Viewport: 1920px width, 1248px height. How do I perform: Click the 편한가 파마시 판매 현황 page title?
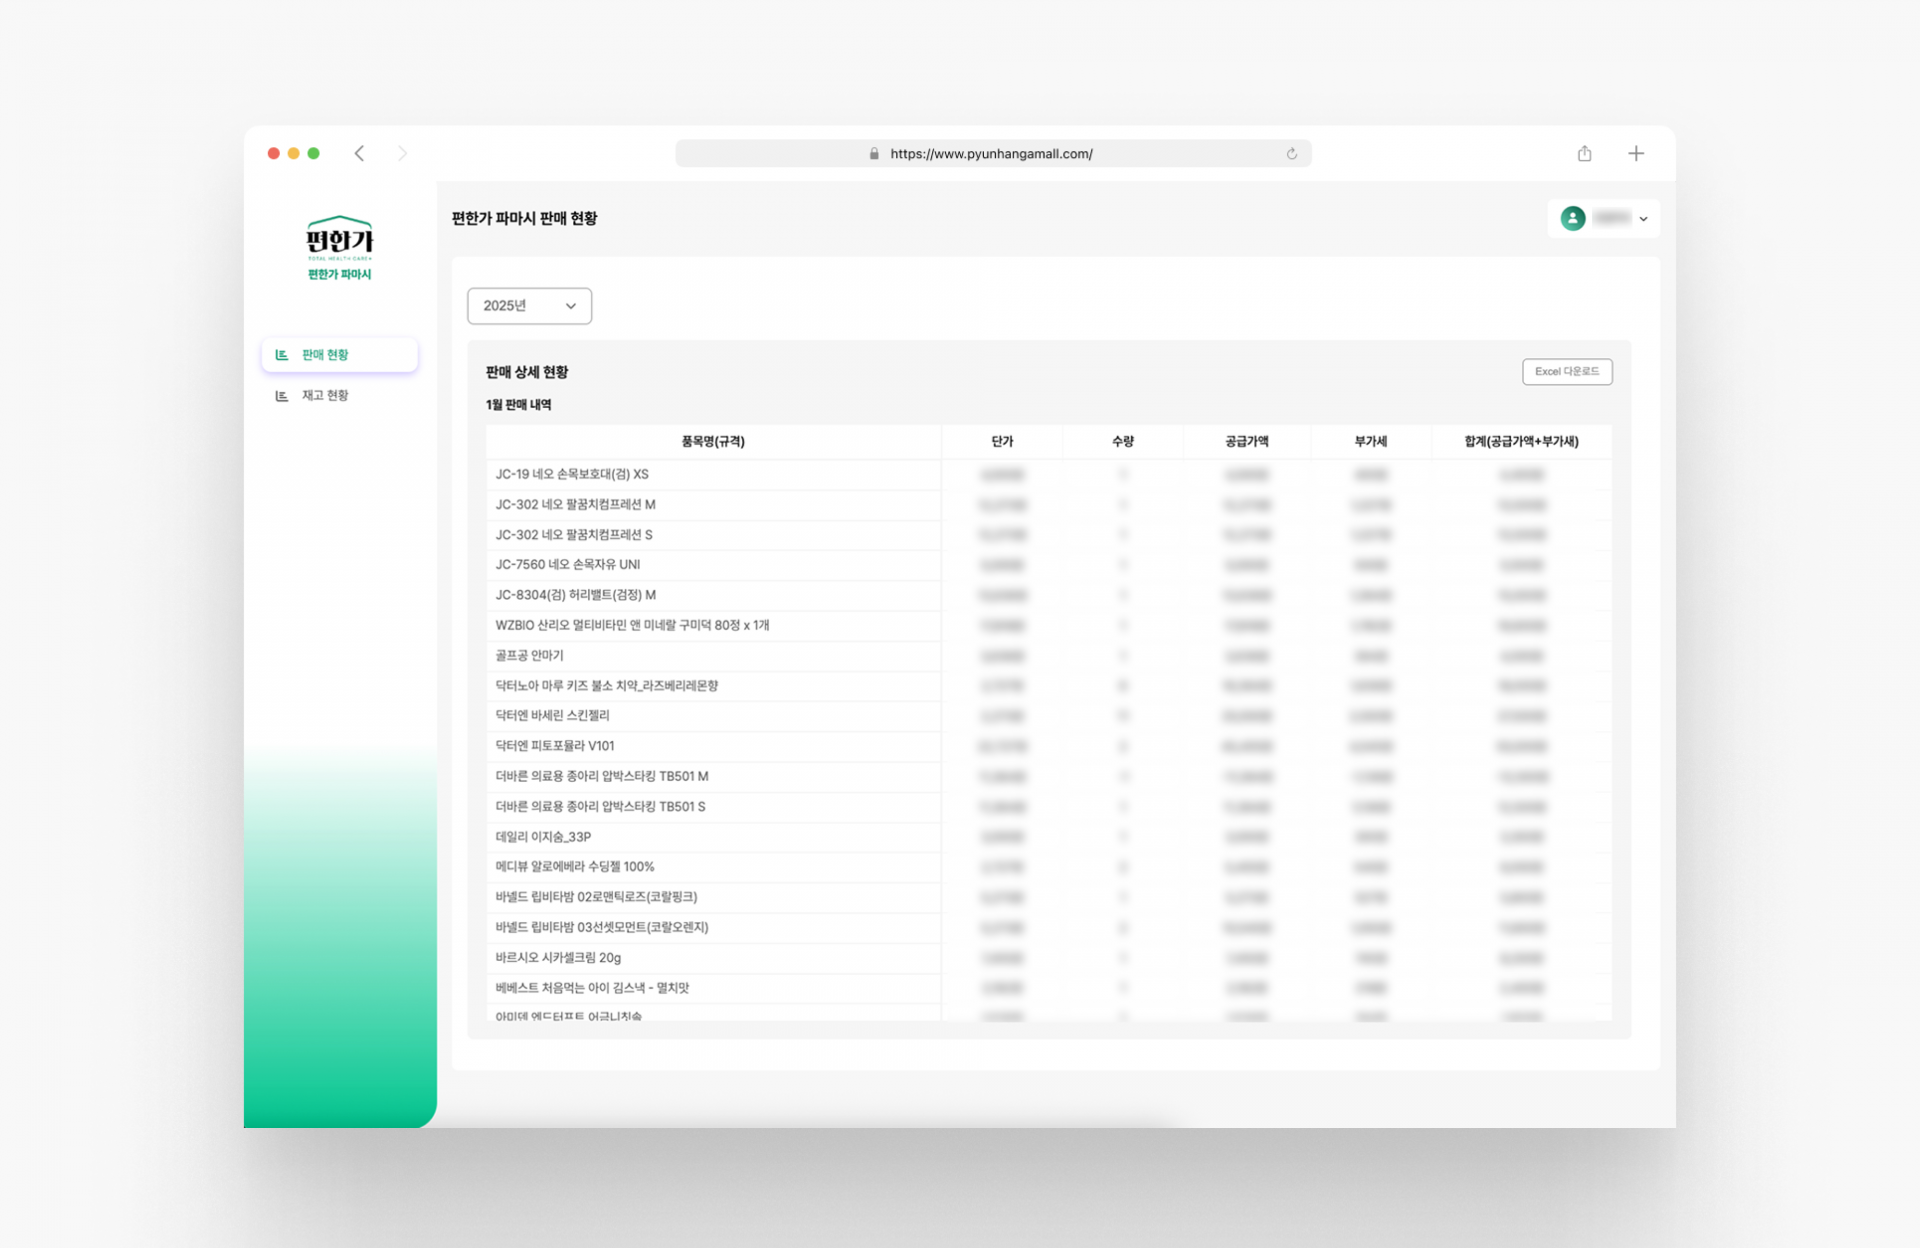coord(524,218)
